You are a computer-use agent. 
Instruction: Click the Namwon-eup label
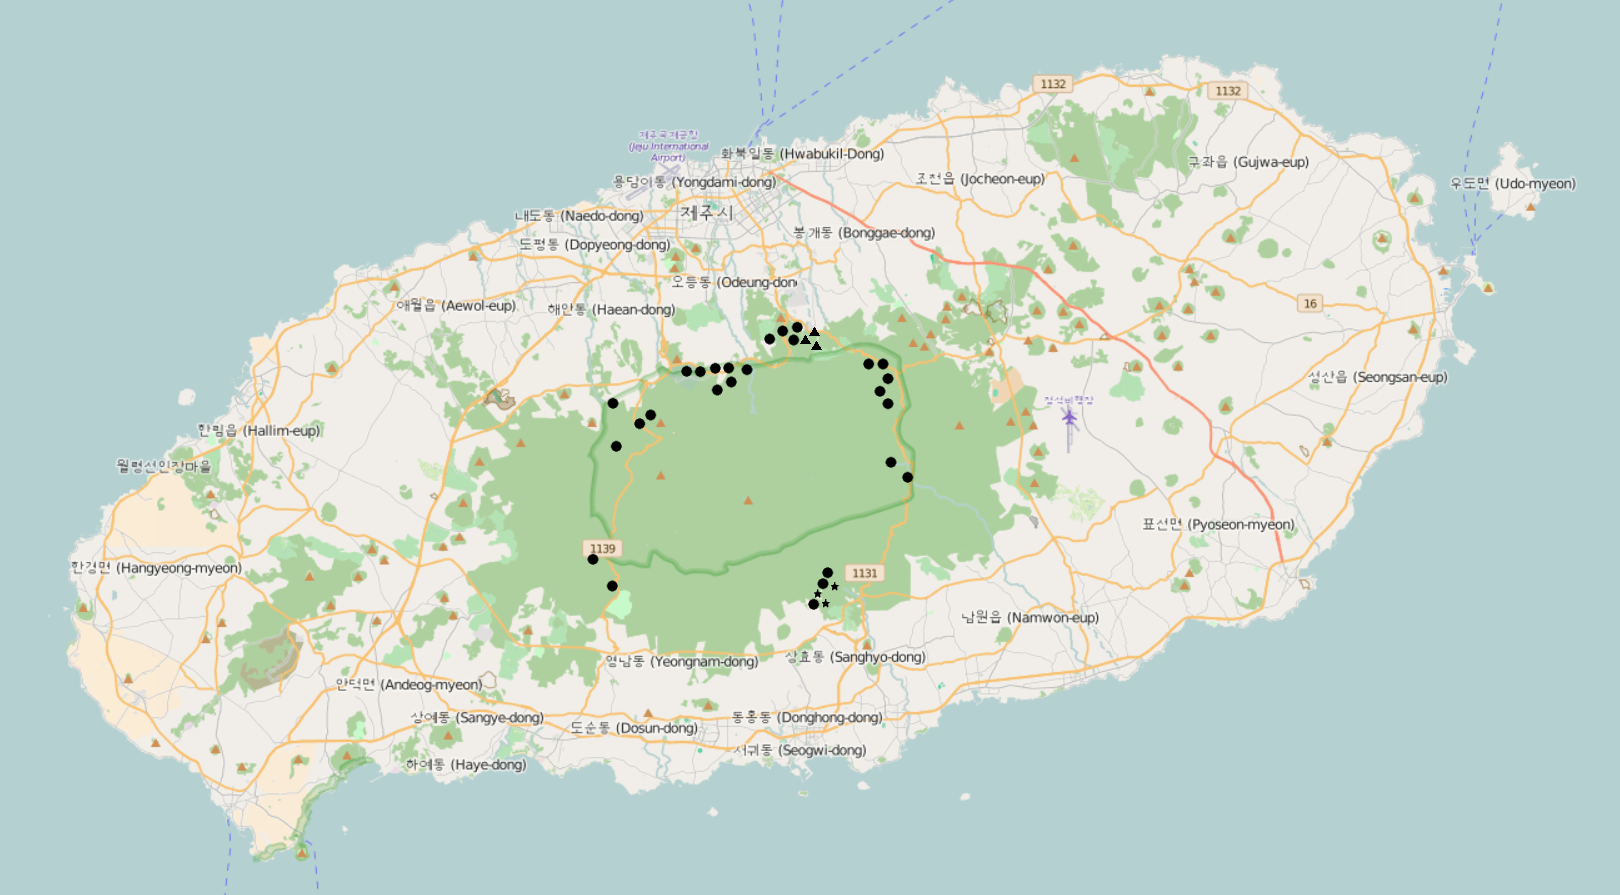1029,617
